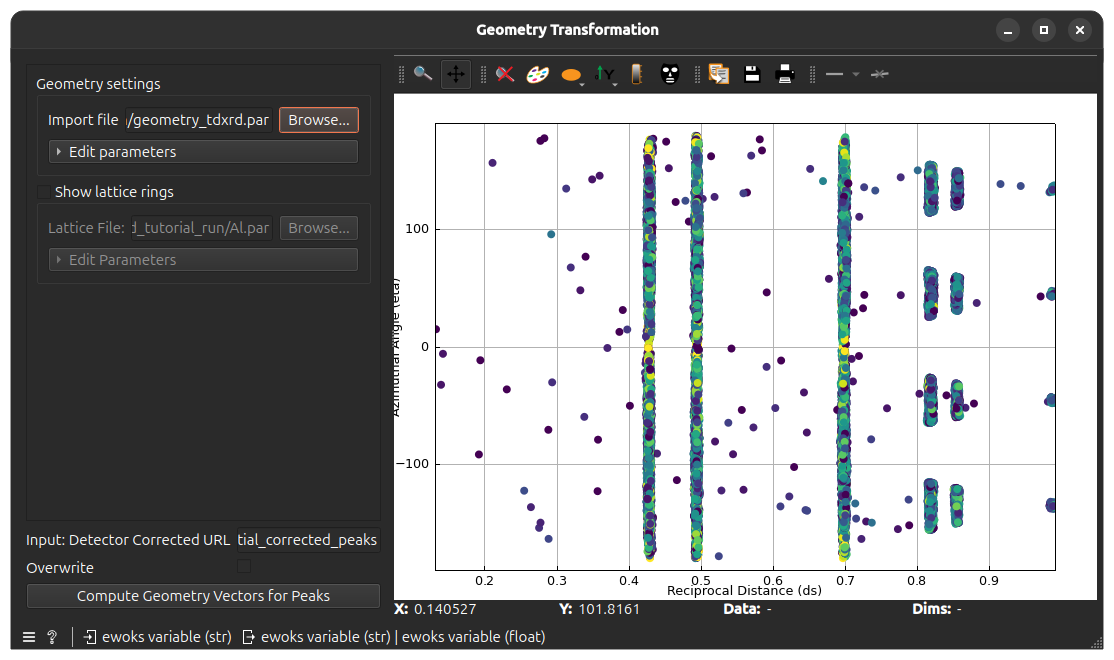Screen dimensions: 1114x660
Task: Activate the pan cross-arrows tool
Action: [455, 74]
